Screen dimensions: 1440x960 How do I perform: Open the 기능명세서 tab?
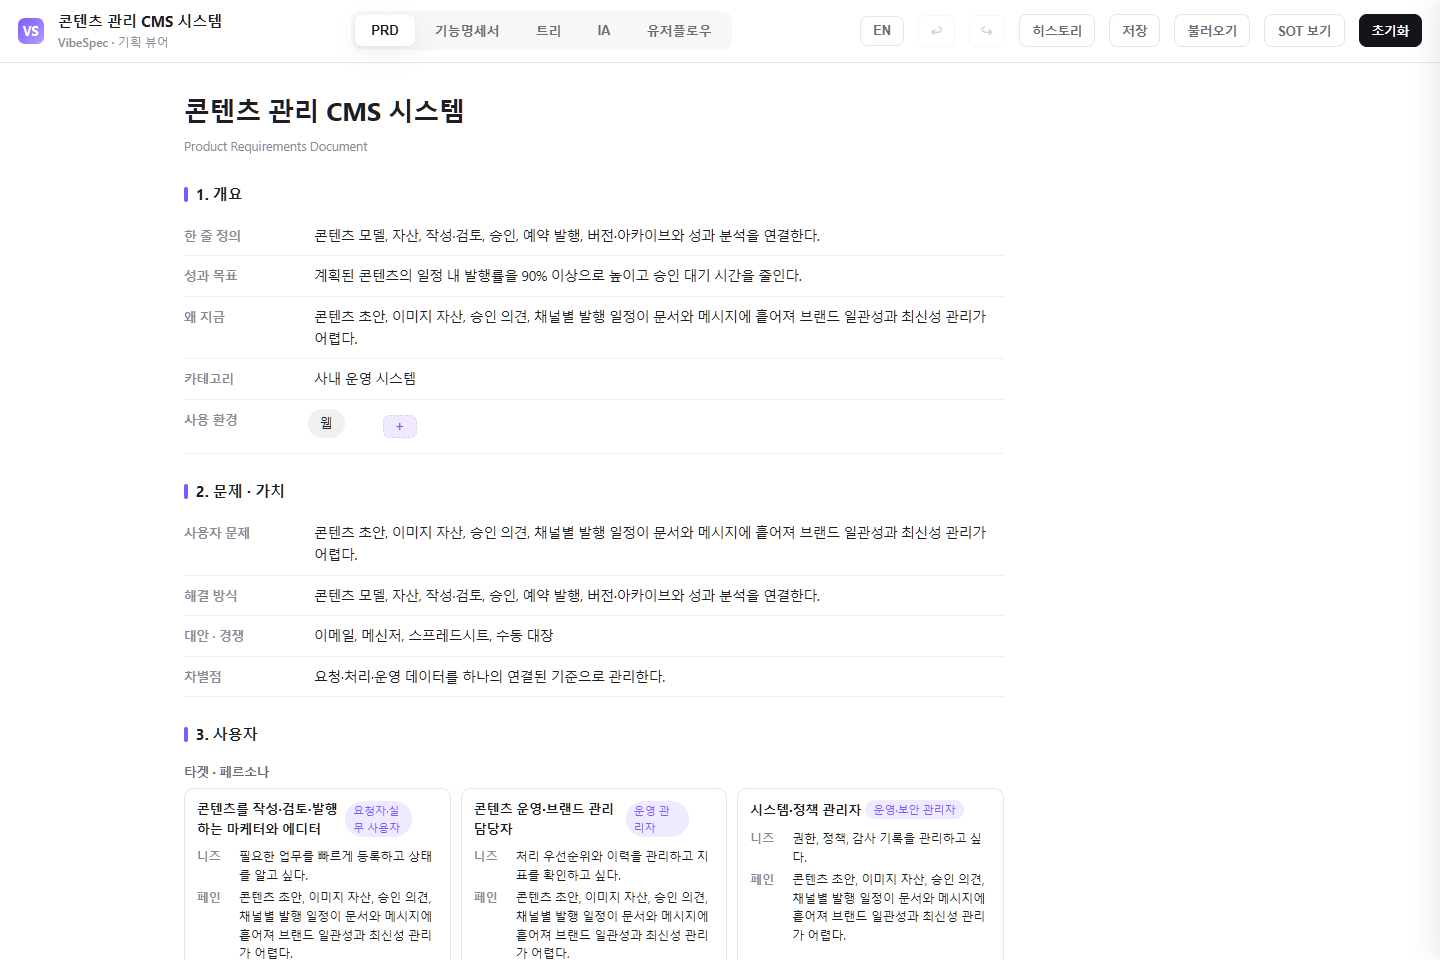click(x=467, y=31)
